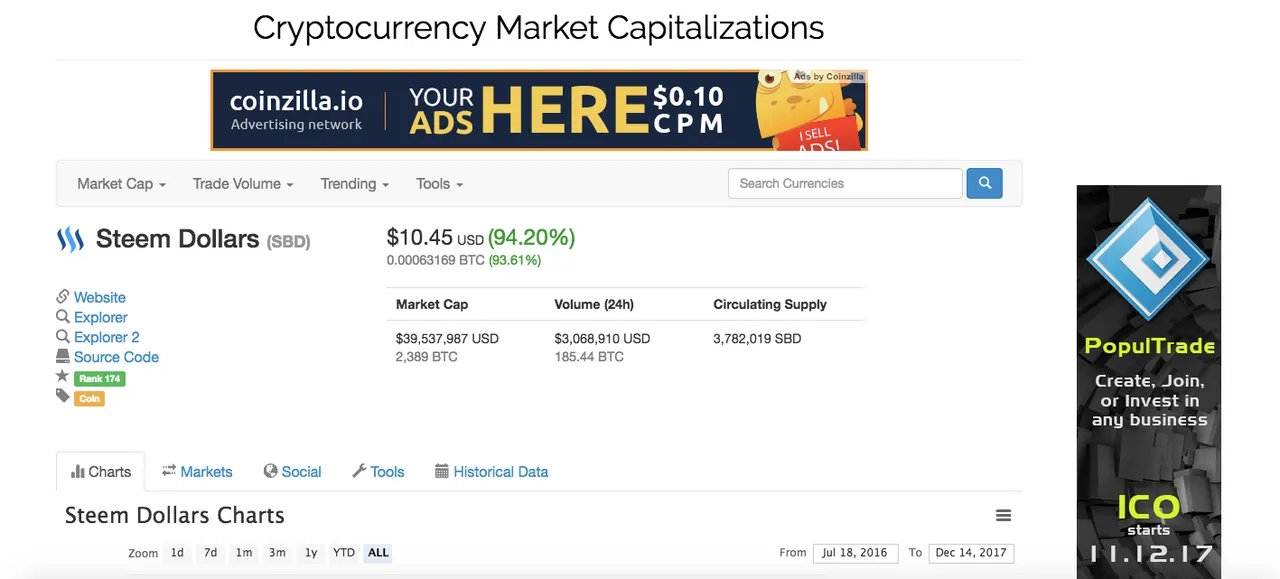Click the star icon beside Rank 174
Viewport: 1280px width, 579px height.
(62, 377)
